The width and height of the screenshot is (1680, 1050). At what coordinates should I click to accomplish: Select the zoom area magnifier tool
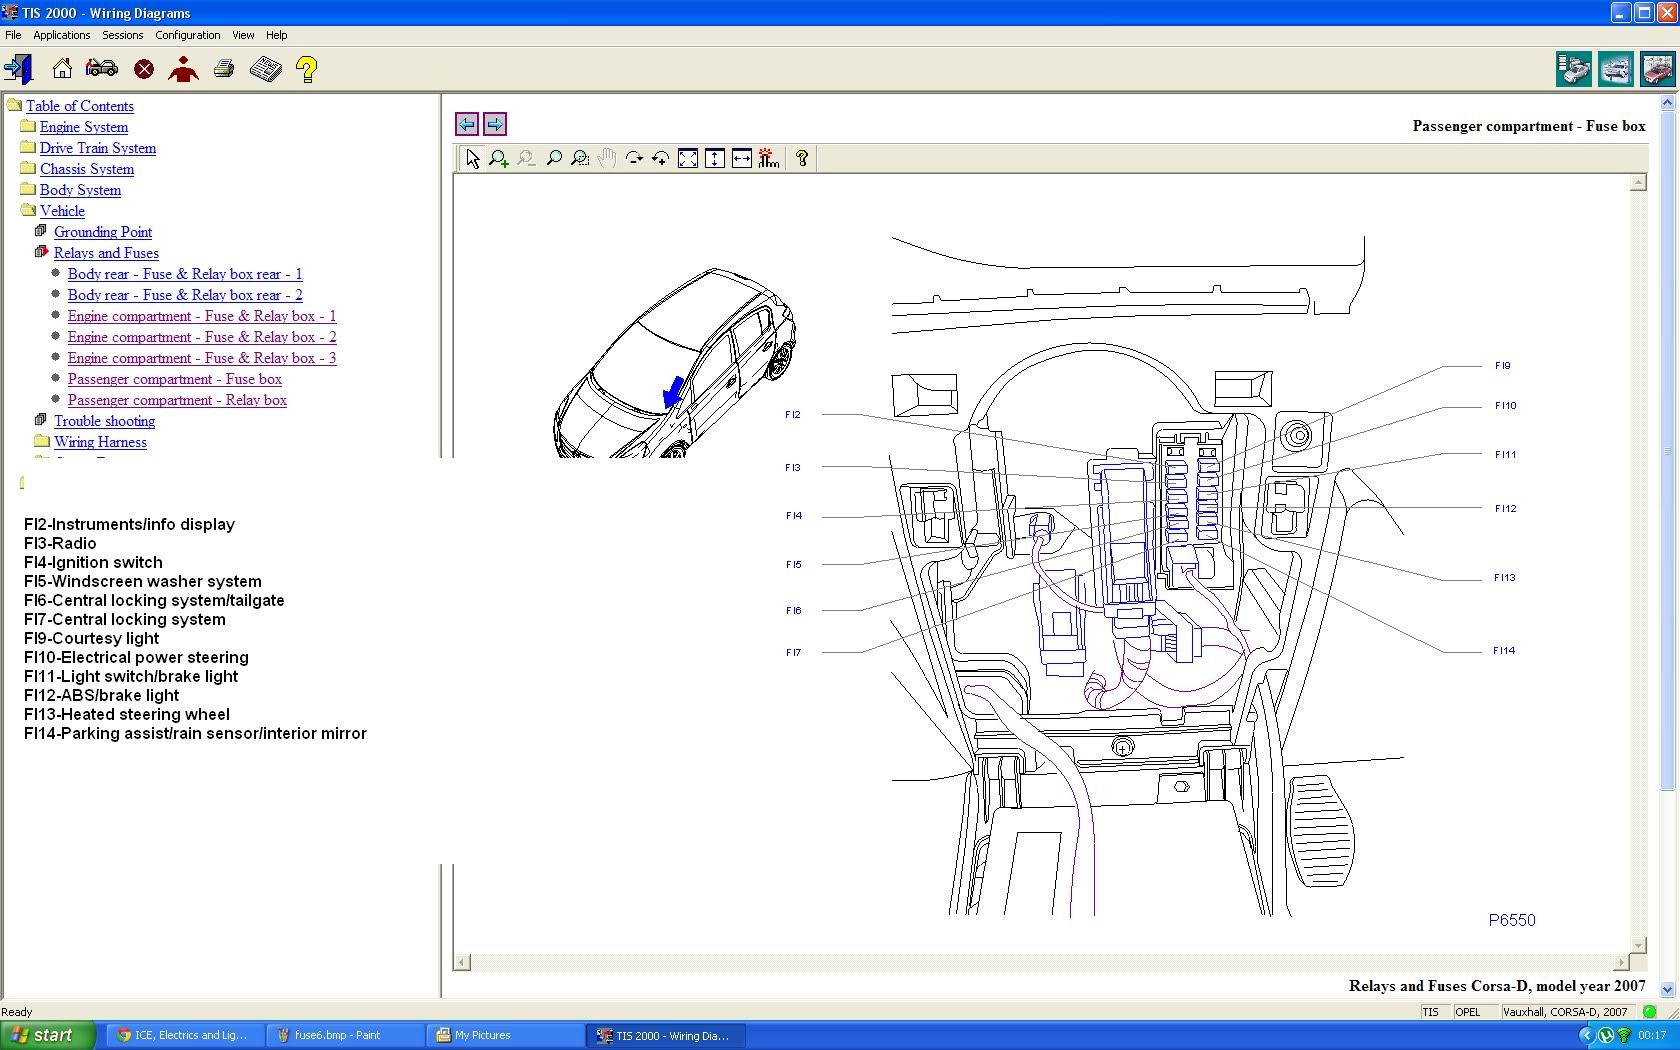click(580, 158)
